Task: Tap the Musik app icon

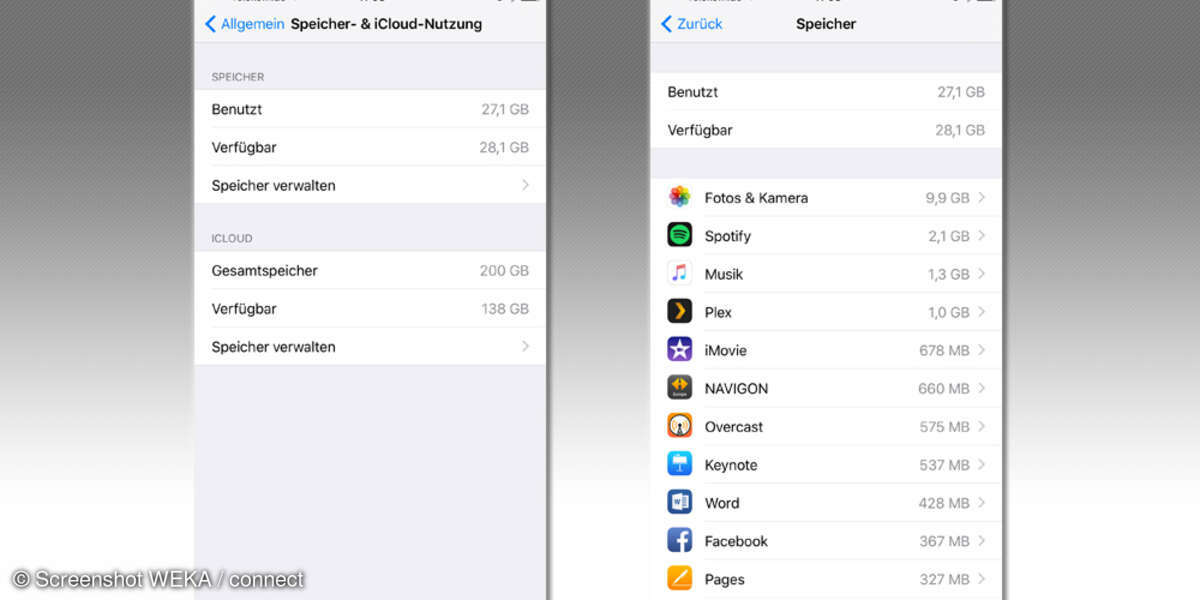Action: pos(680,273)
